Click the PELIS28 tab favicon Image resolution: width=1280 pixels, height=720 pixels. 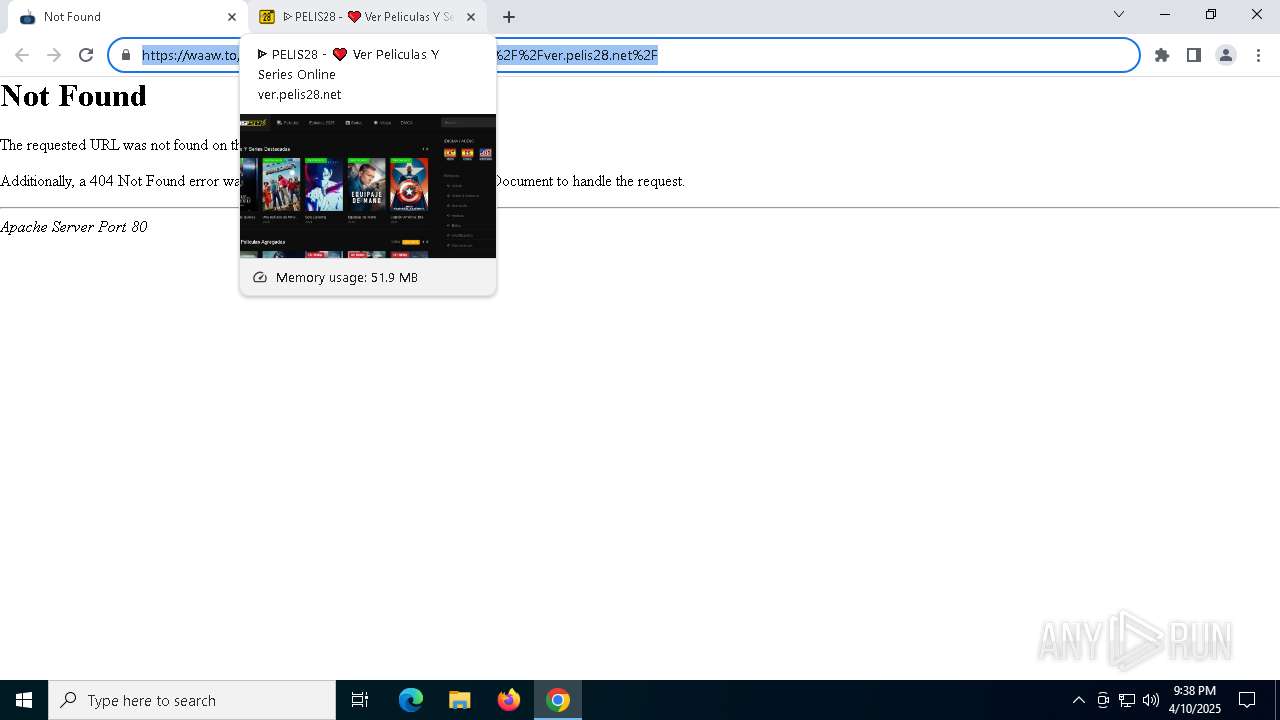coord(267,17)
